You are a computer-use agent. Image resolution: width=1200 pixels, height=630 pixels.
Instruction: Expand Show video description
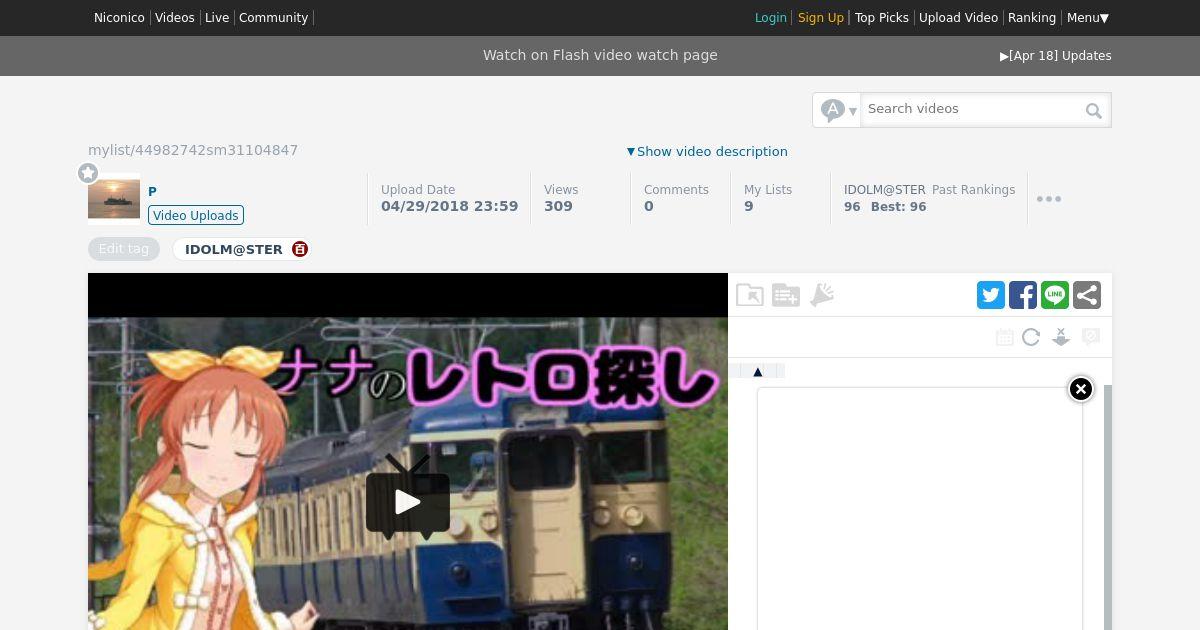(x=707, y=152)
